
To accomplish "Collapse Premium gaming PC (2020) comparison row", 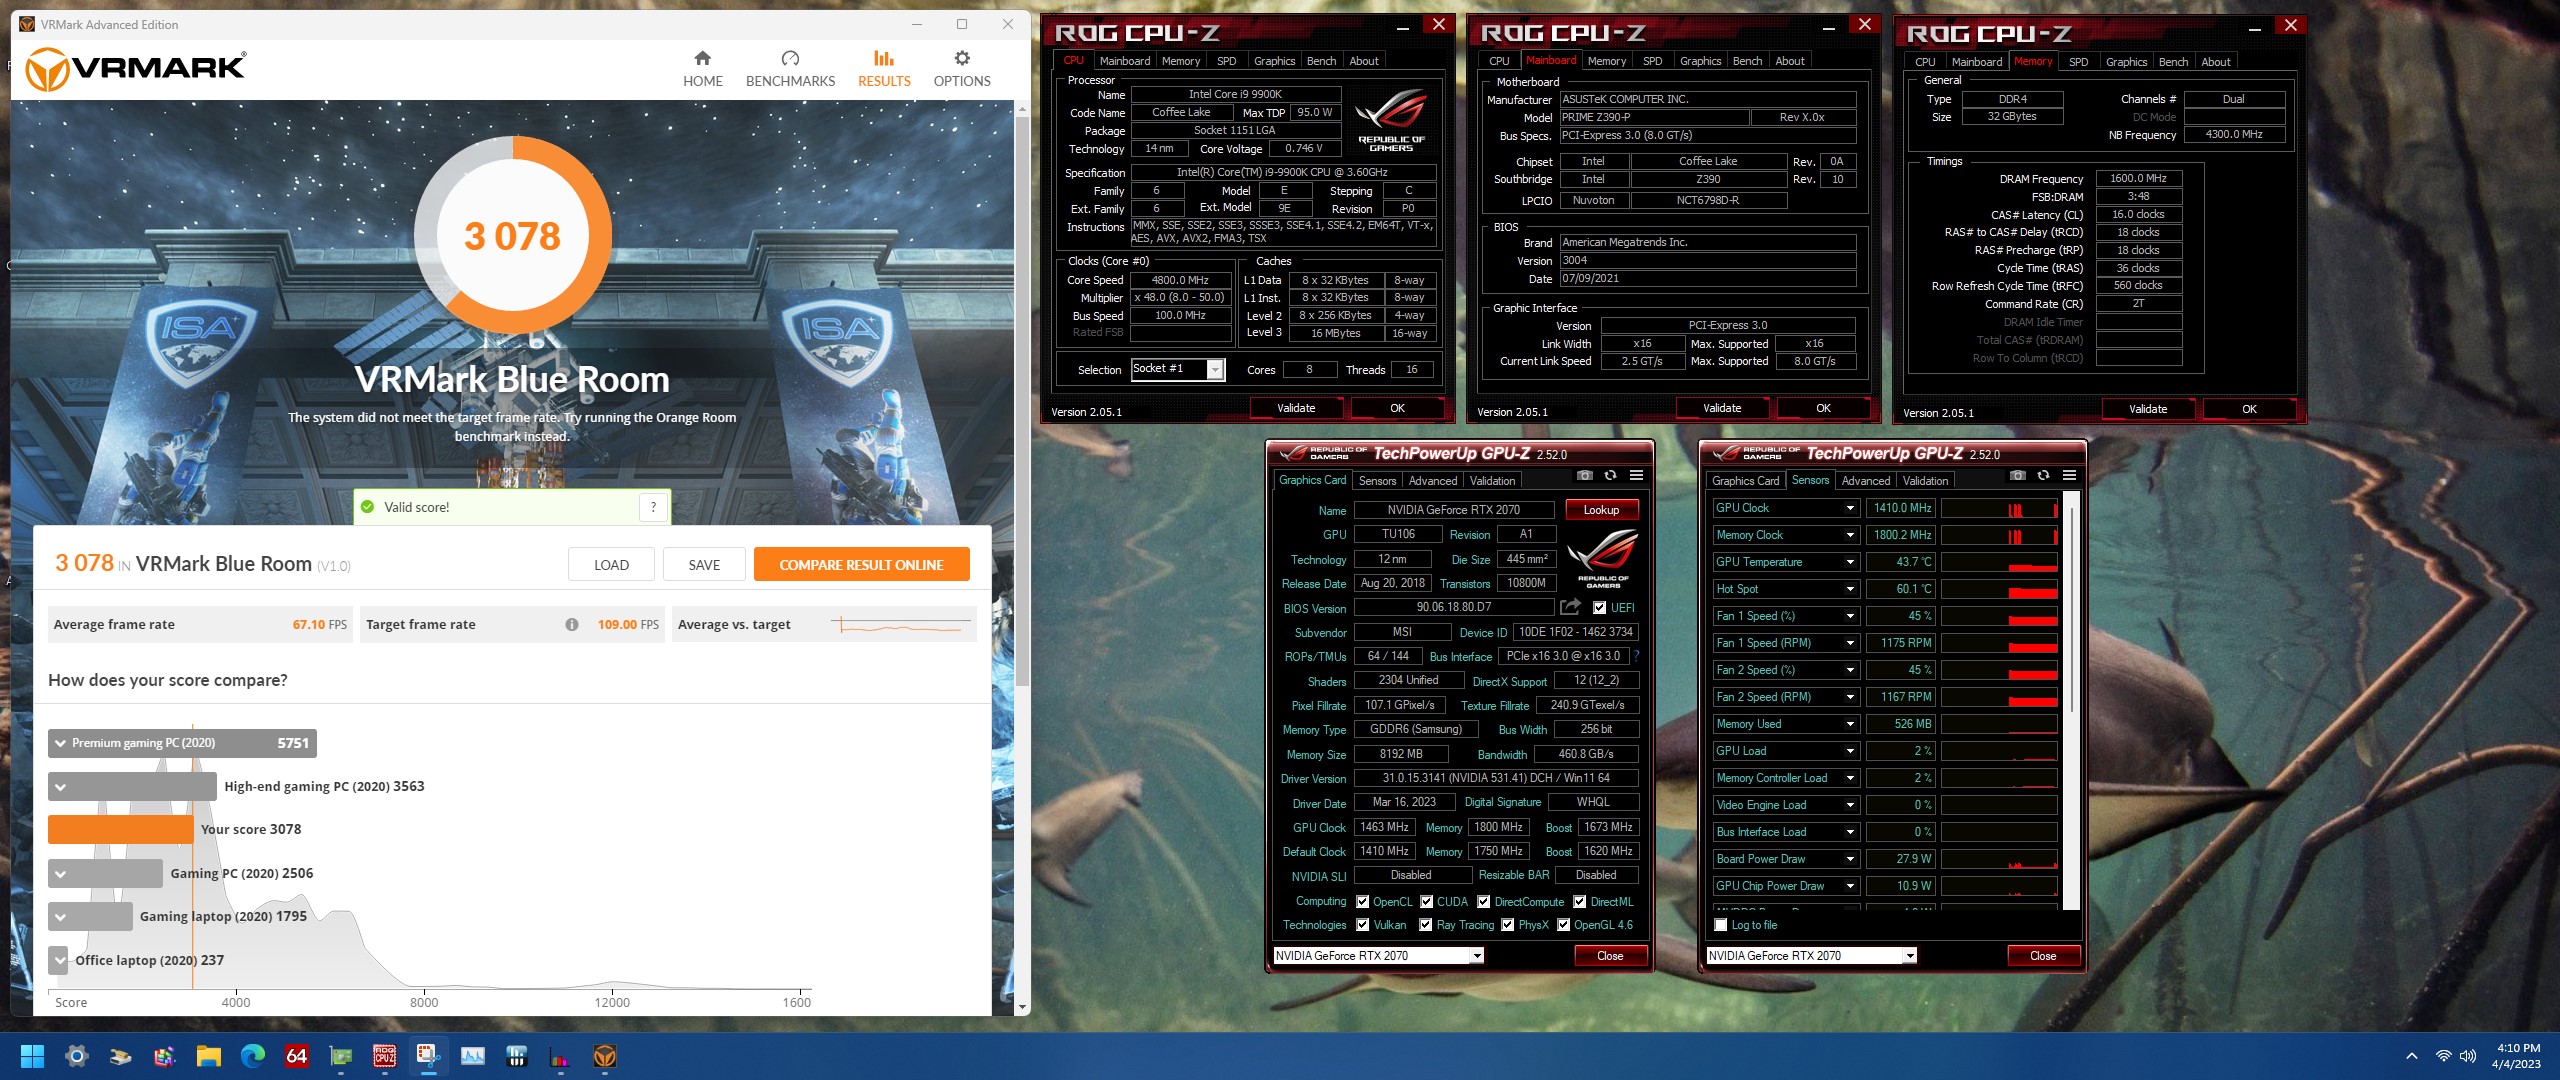I will tap(60, 743).
